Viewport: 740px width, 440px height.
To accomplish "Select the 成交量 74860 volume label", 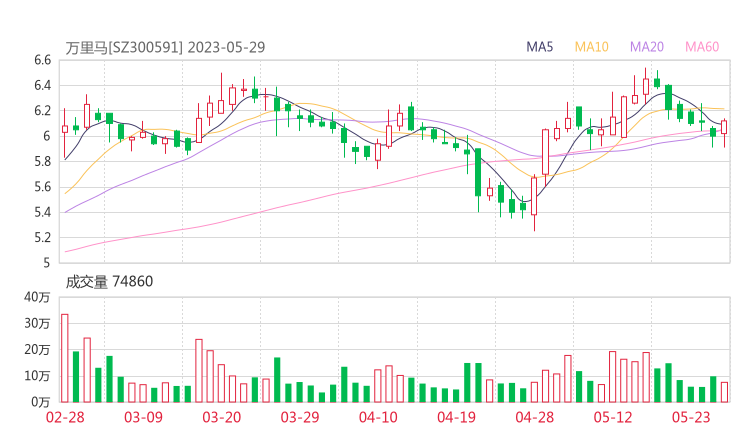I will coord(109,282).
